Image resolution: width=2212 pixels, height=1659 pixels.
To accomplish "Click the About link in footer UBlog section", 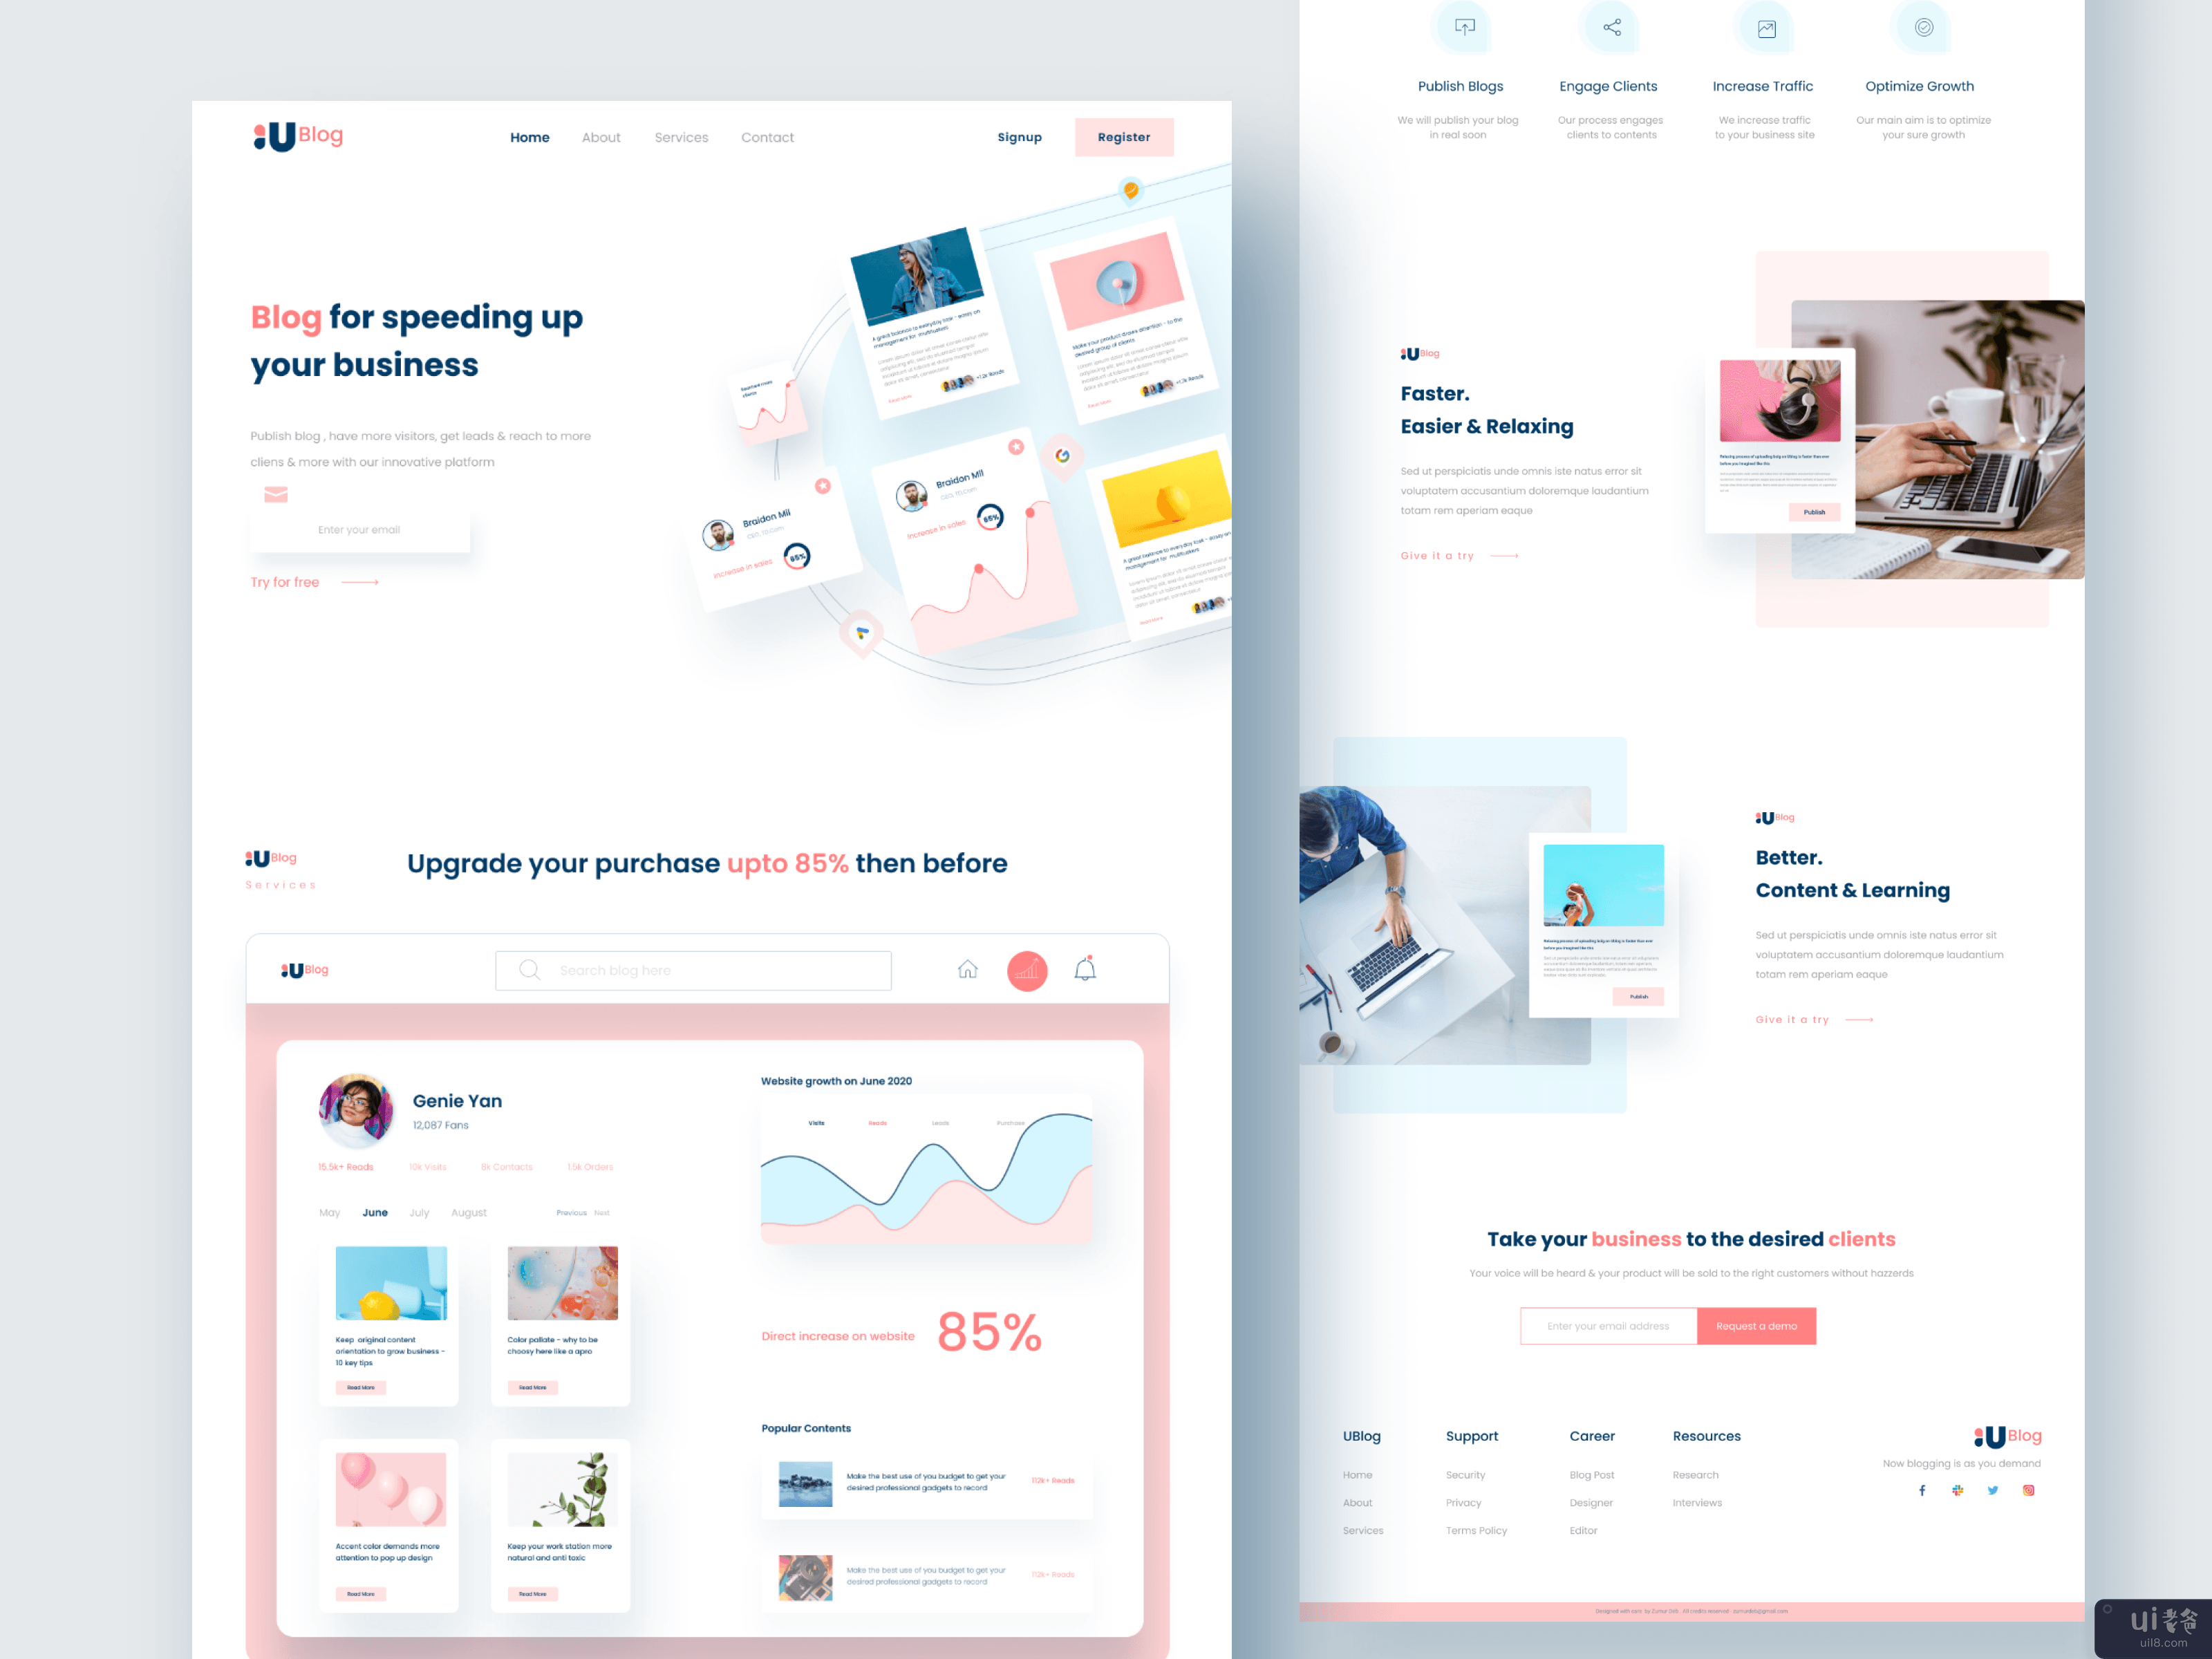I will point(1357,1502).
